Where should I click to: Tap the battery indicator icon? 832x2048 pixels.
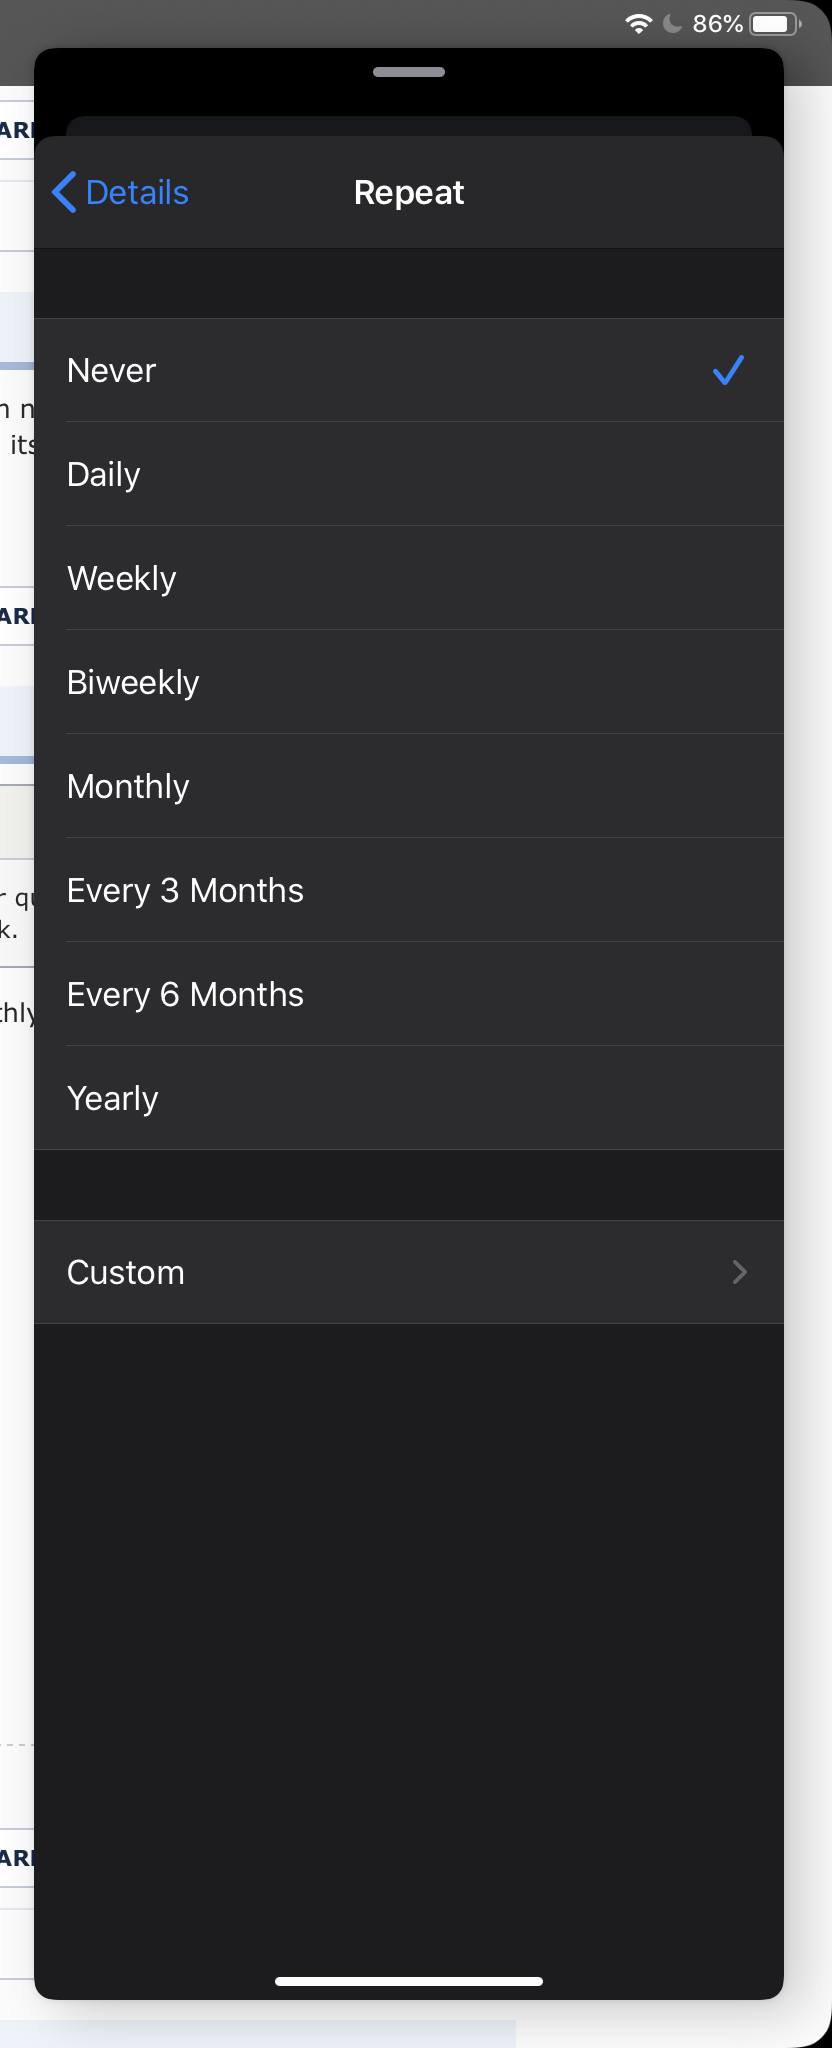click(x=776, y=23)
